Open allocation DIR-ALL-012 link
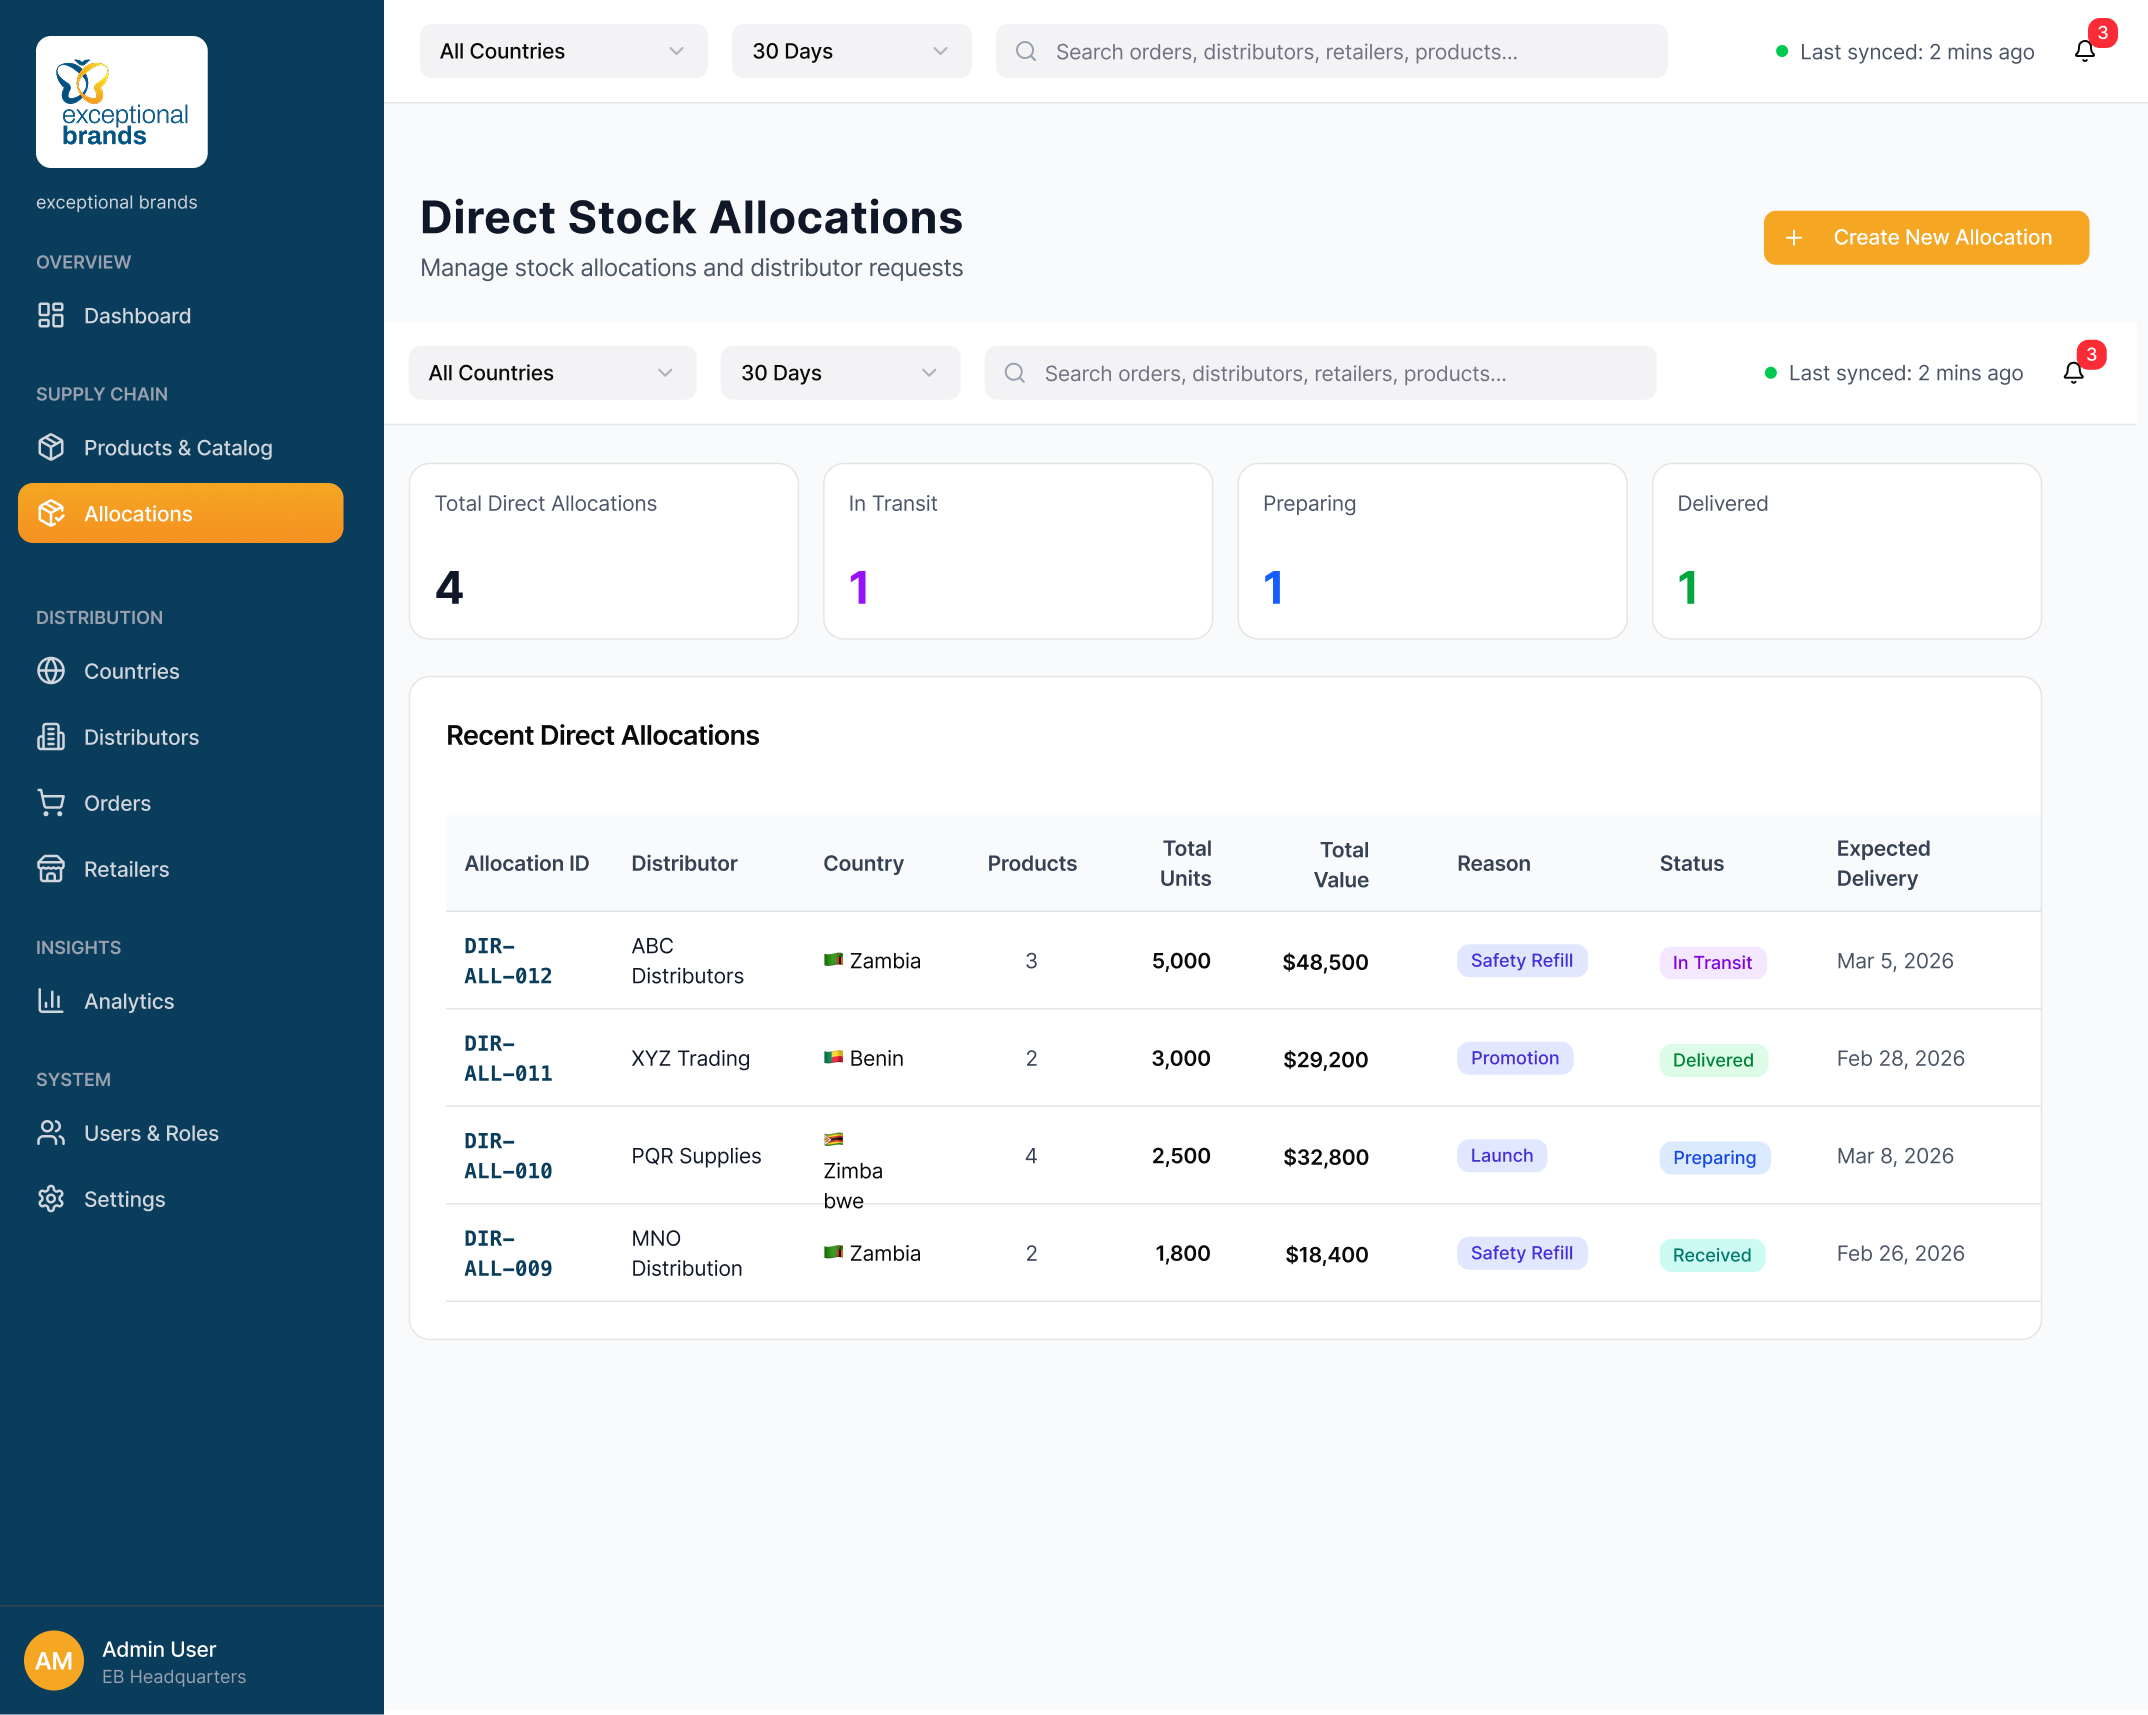2148x1715 pixels. pos(508,961)
